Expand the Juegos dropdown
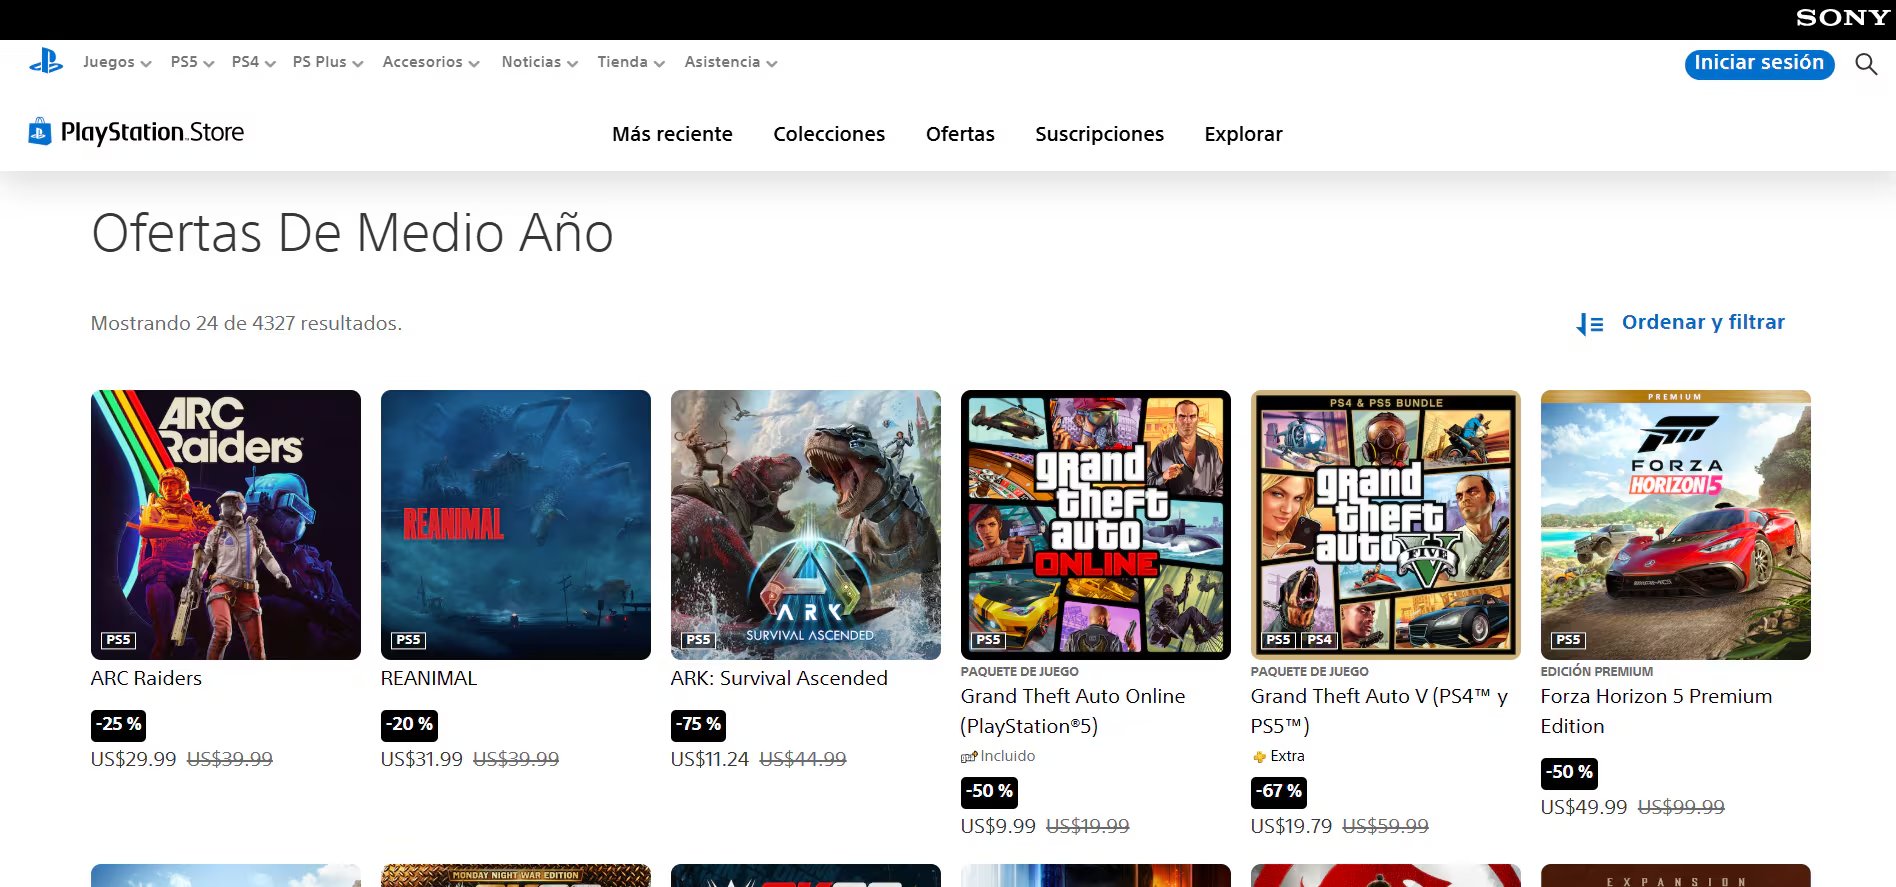This screenshot has height=887, width=1896. tap(117, 62)
